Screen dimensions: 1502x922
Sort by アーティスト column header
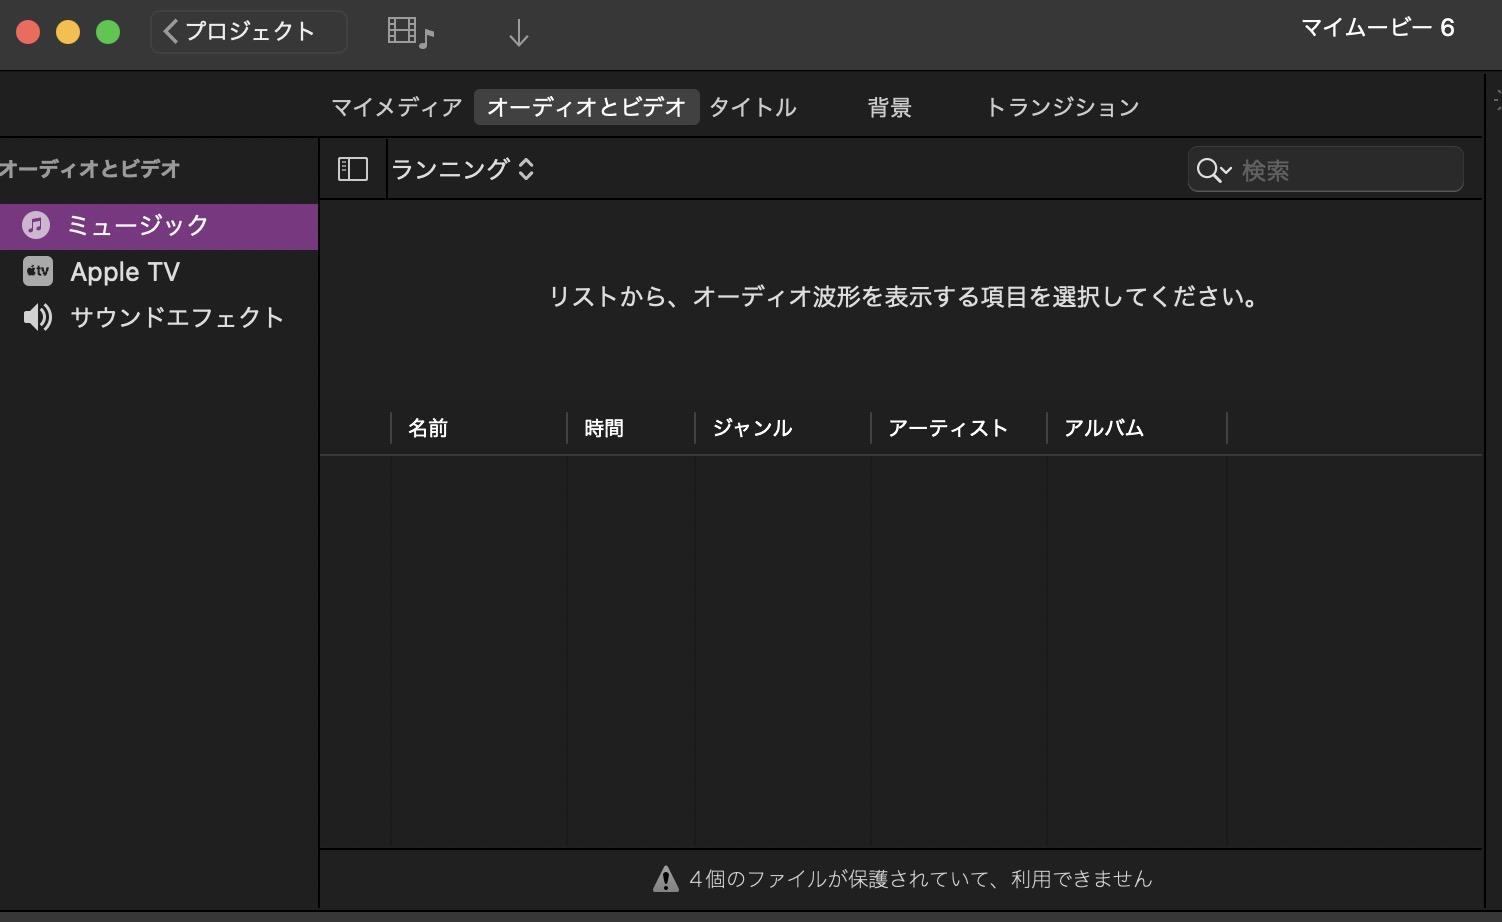959,428
